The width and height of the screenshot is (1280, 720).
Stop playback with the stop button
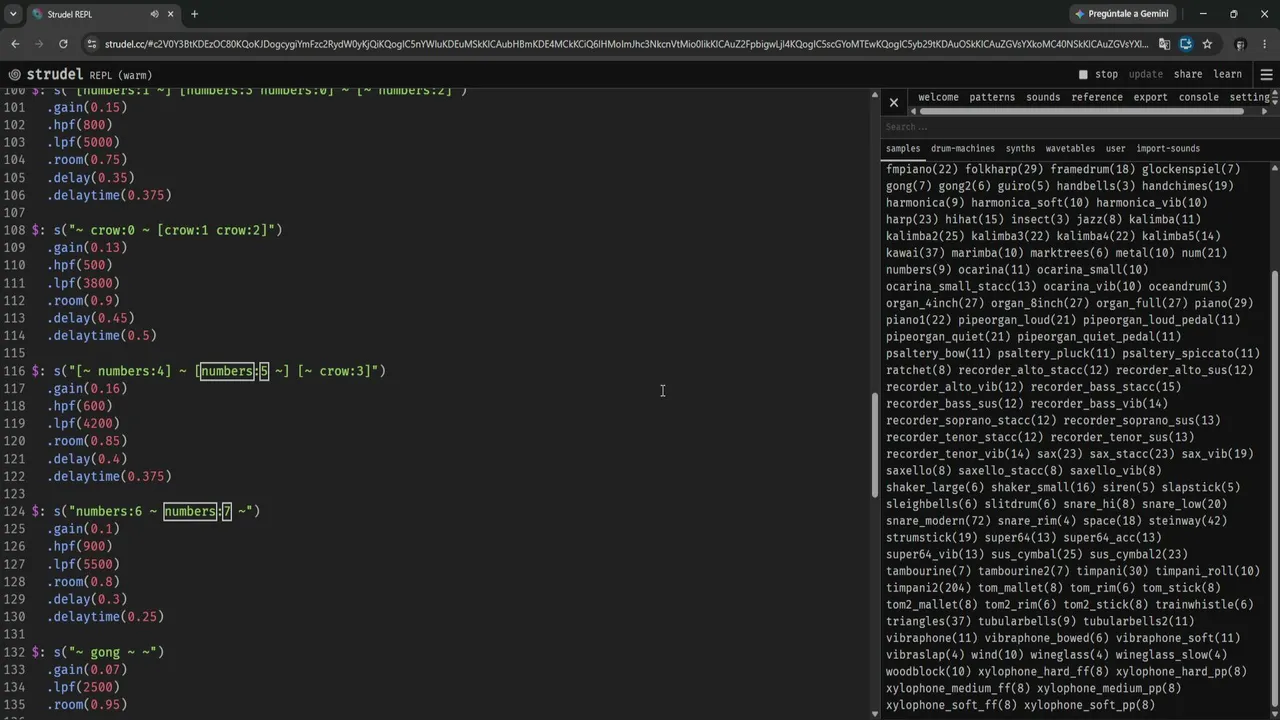pyautogui.click(x=1098, y=74)
